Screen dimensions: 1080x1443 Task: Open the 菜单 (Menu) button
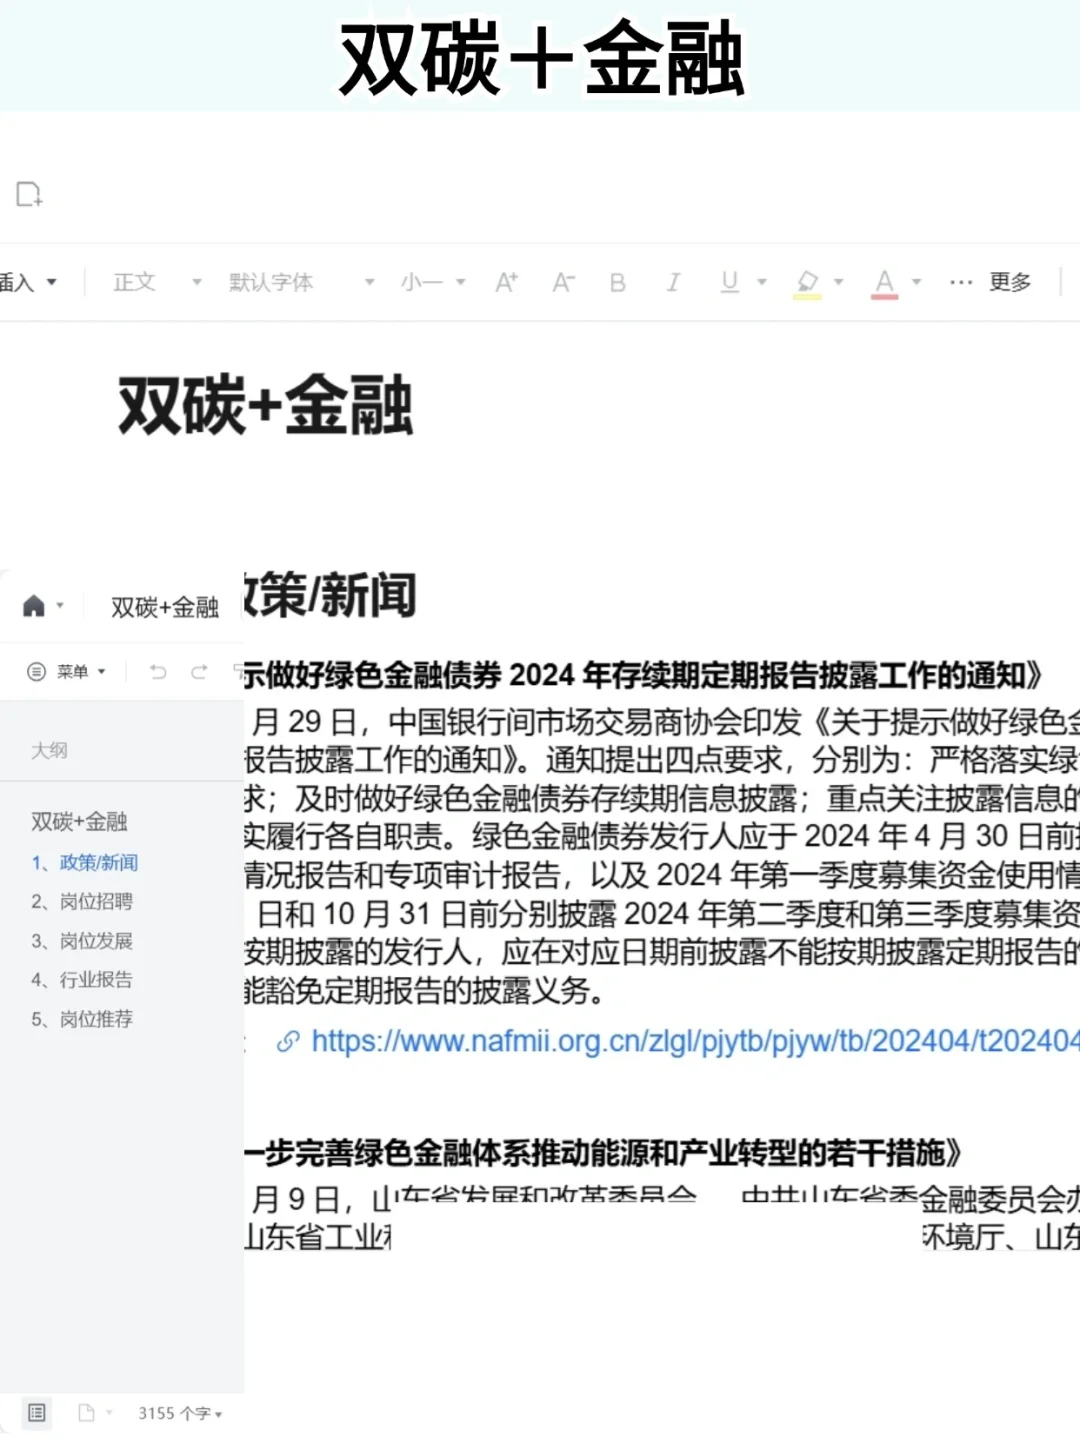(66, 672)
